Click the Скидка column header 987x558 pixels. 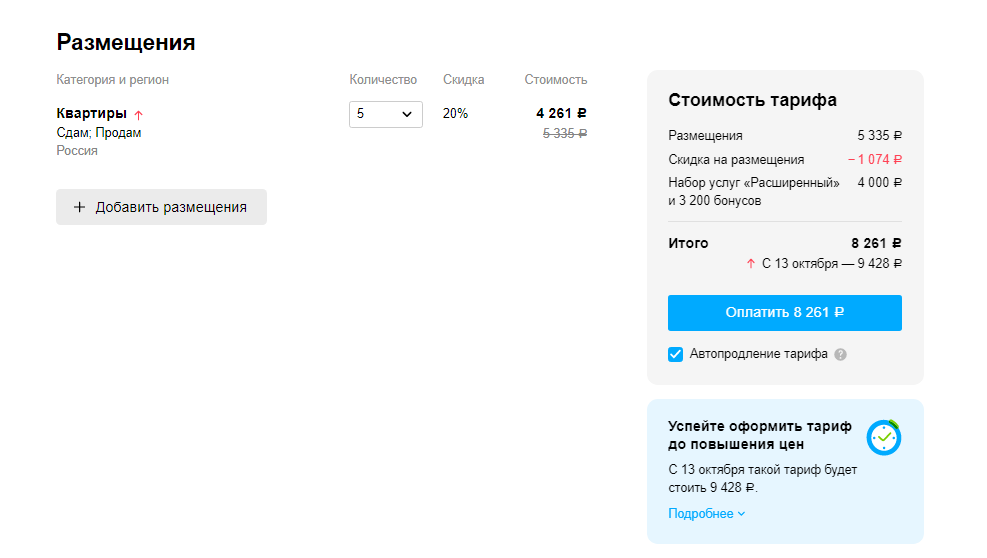click(x=463, y=80)
